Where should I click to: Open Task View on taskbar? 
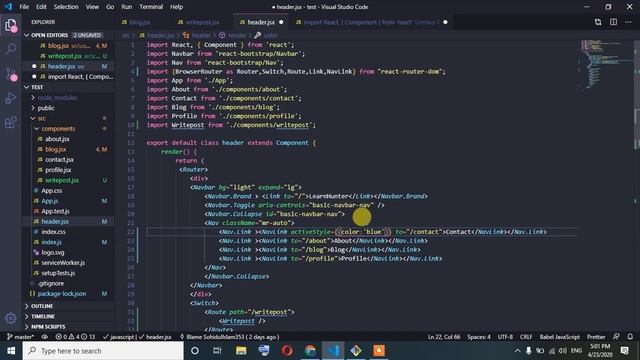pyautogui.click(x=217, y=351)
